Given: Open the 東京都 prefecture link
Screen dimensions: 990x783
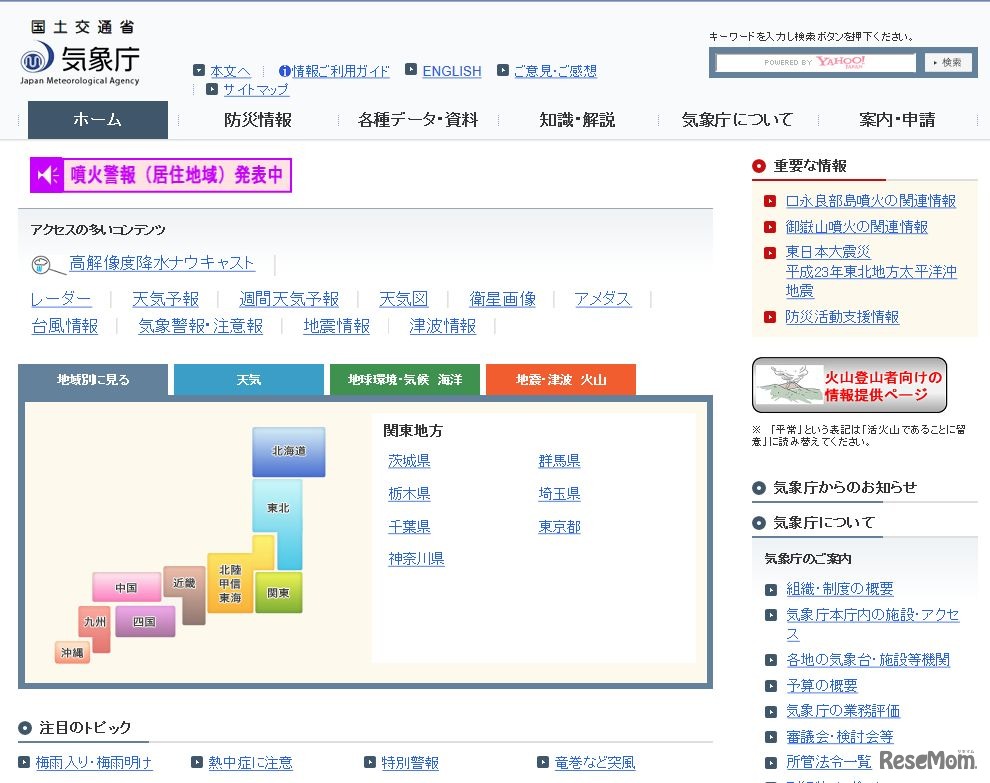Looking at the screenshot, I should [558, 526].
